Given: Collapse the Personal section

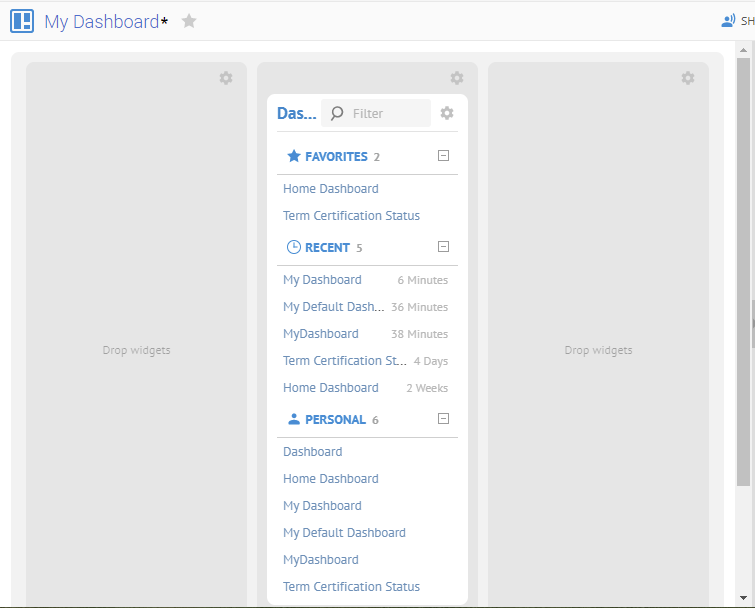Looking at the screenshot, I should click(444, 420).
